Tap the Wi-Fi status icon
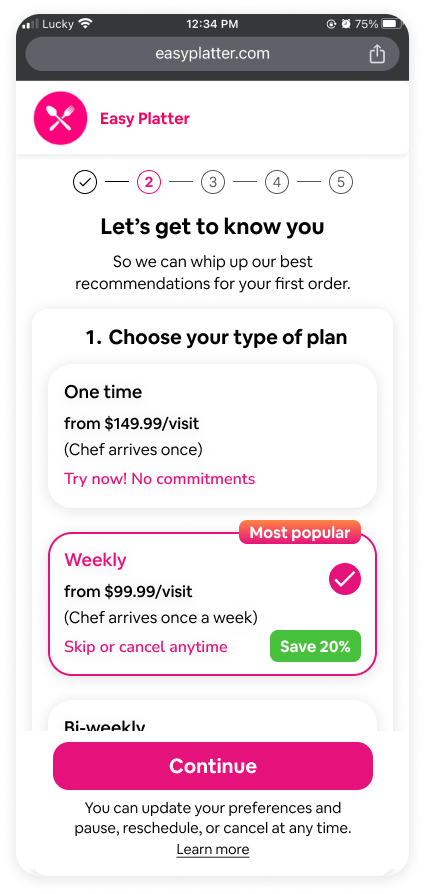 click(86, 24)
